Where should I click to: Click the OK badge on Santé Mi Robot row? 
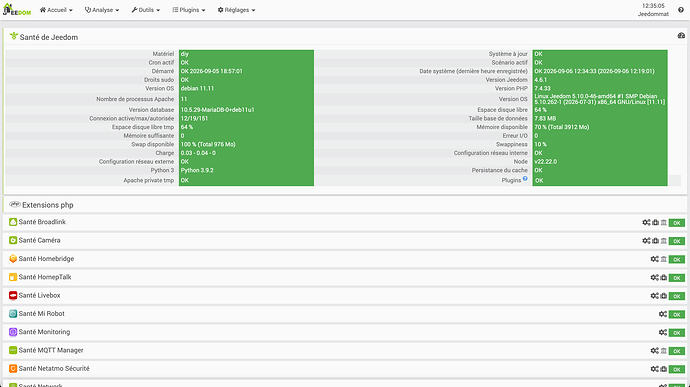677,314
